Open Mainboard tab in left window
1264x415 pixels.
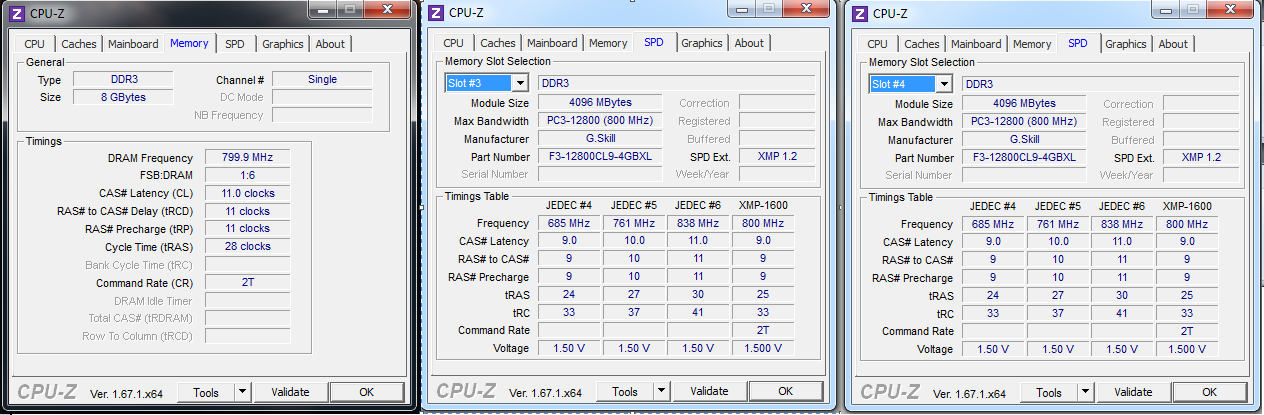point(133,44)
